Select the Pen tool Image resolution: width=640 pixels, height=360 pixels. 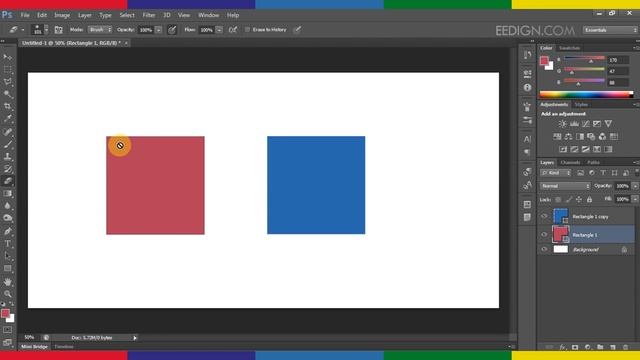[x=8, y=231]
